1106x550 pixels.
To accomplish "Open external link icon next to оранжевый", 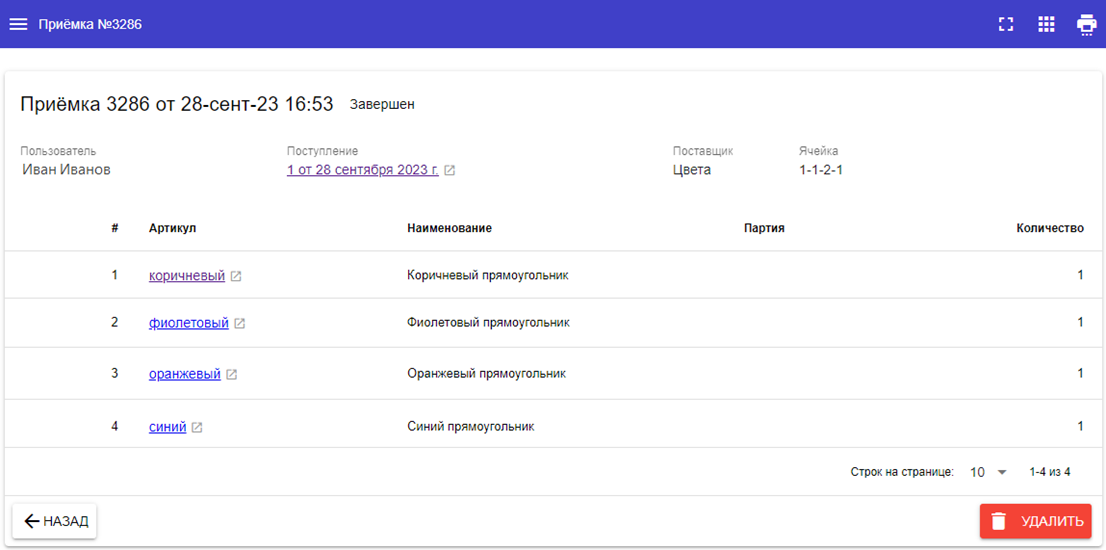I will tap(232, 375).
